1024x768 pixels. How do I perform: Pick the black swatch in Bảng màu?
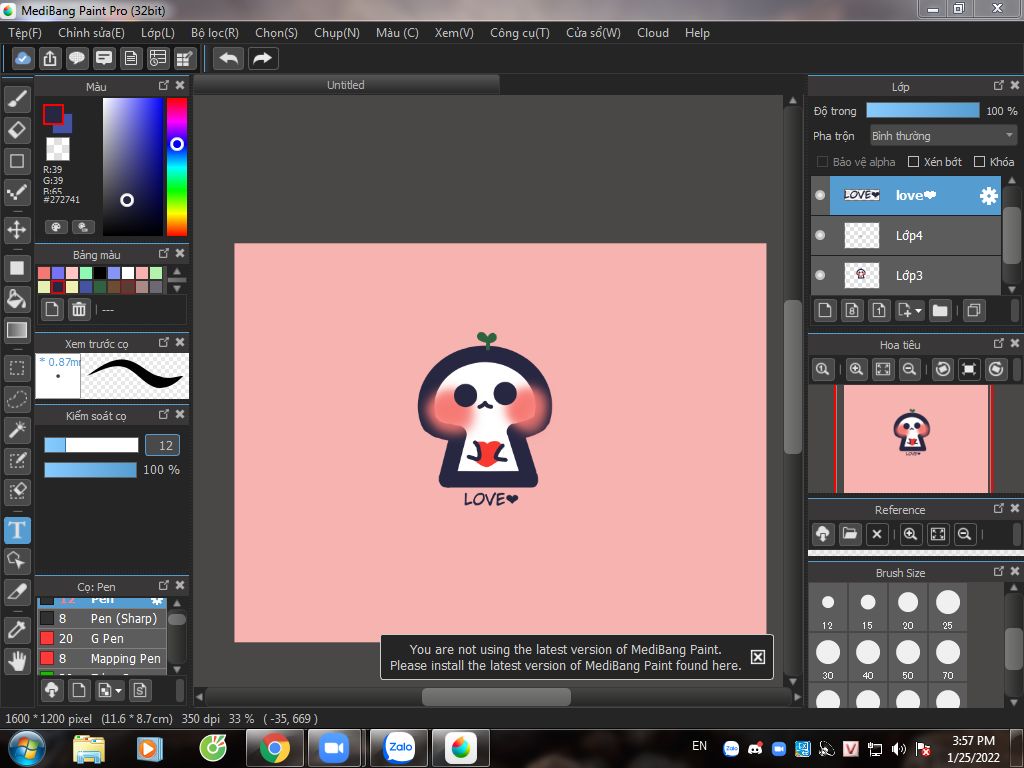click(99, 273)
